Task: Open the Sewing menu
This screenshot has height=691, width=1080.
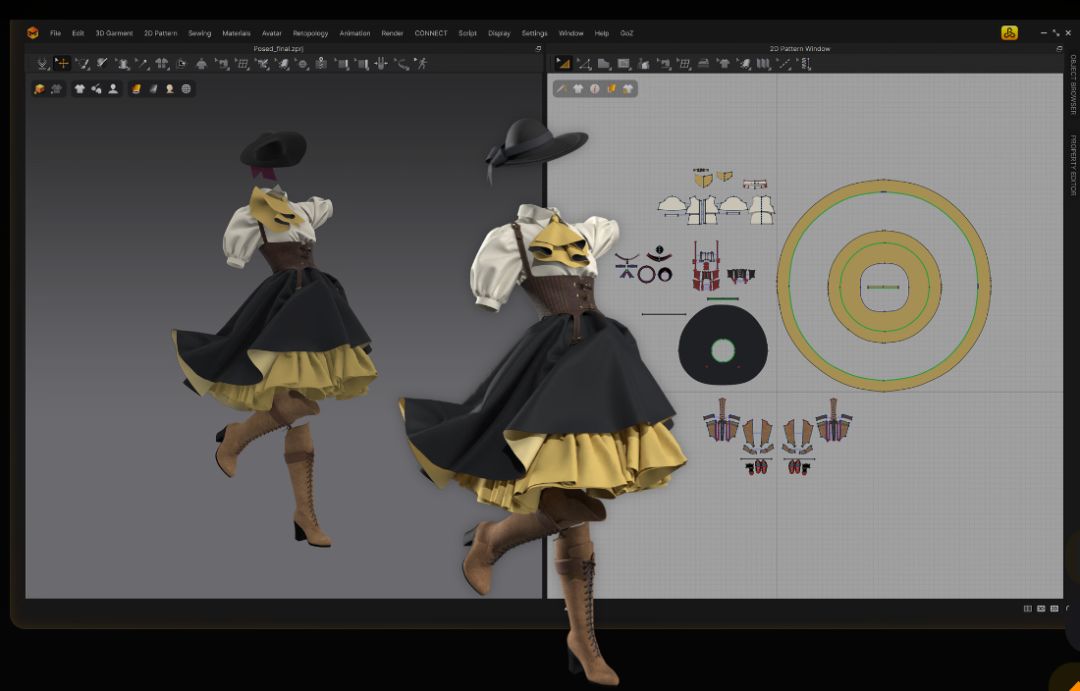Action: tap(200, 33)
